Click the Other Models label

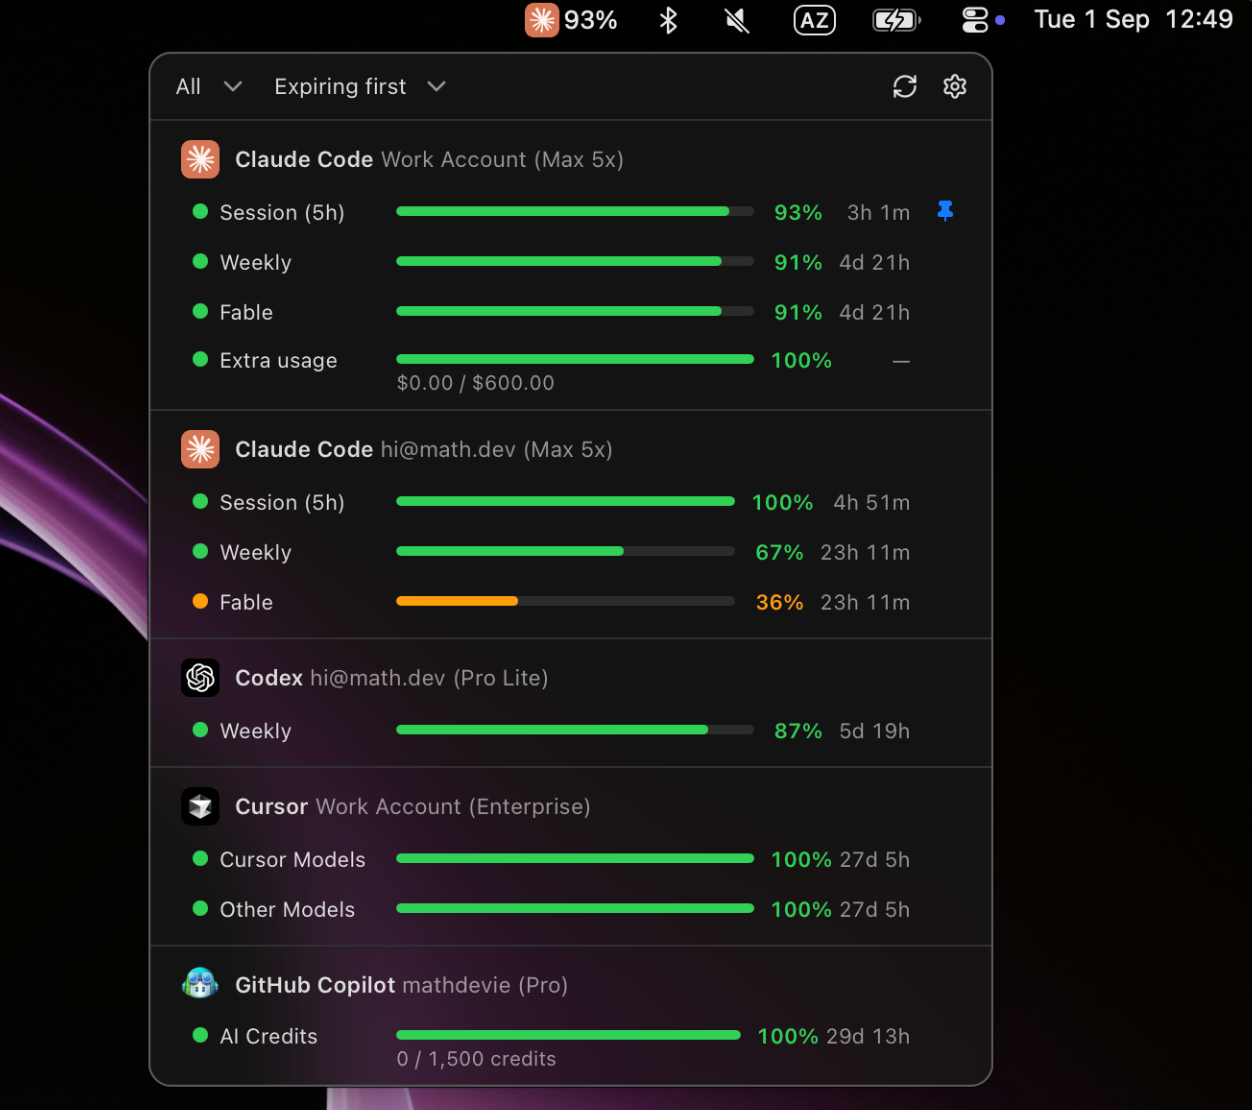287,910
